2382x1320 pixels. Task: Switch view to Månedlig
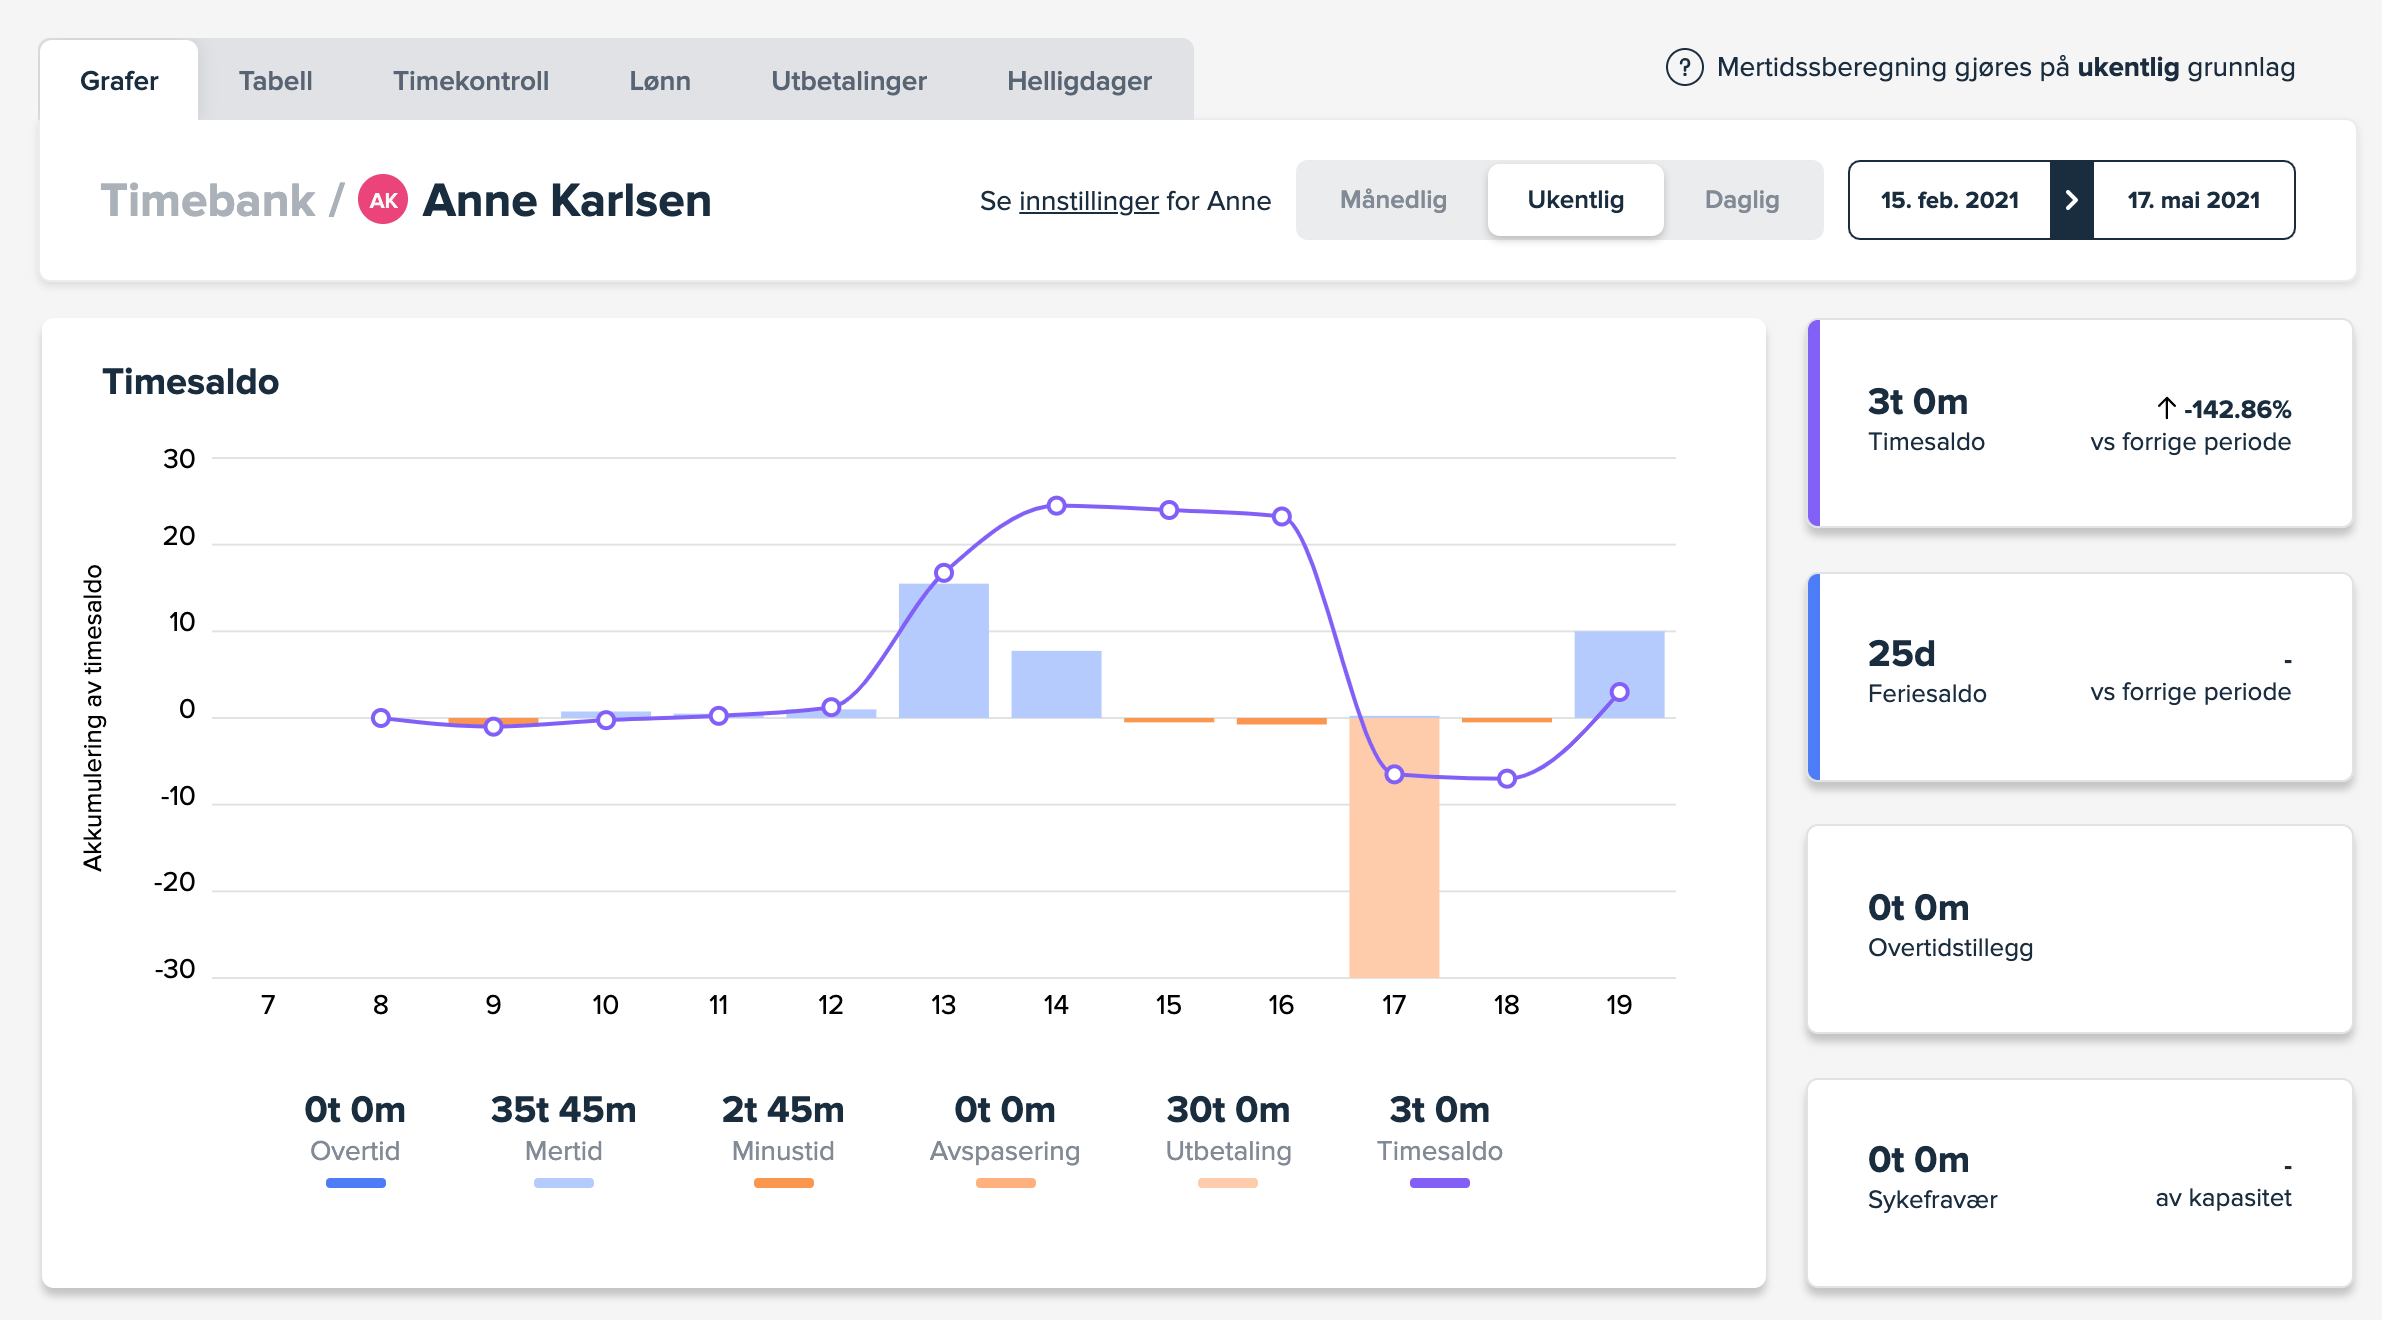tap(1393, 200)
